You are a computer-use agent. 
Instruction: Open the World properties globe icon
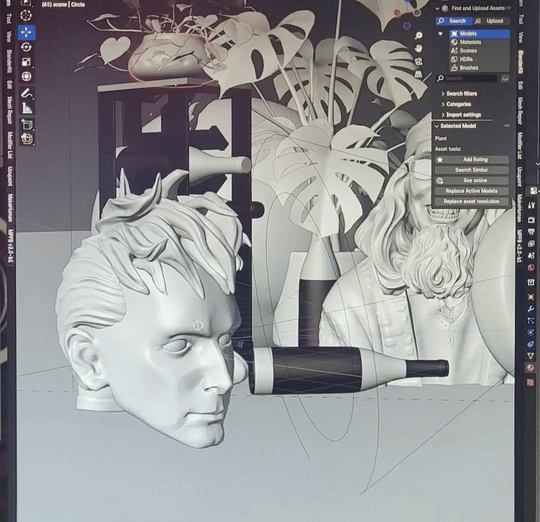tap(531, 267)
